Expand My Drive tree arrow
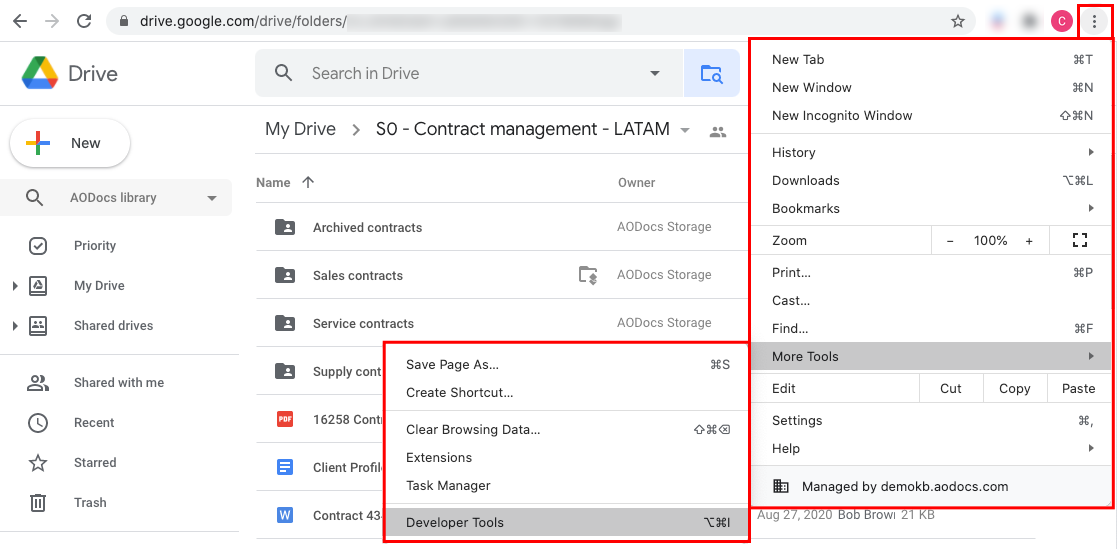1118x549 pixels. (x=15, y=286)
